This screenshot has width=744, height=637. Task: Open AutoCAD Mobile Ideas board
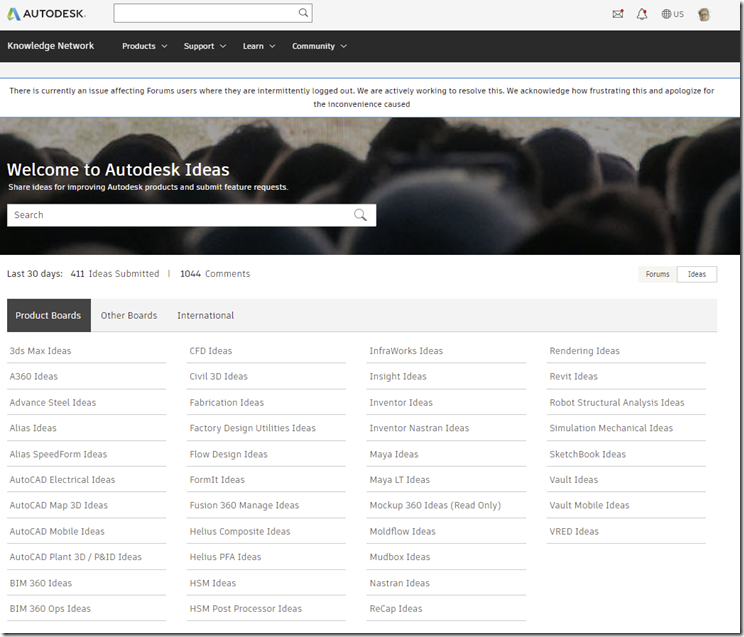tap(57, 532)
